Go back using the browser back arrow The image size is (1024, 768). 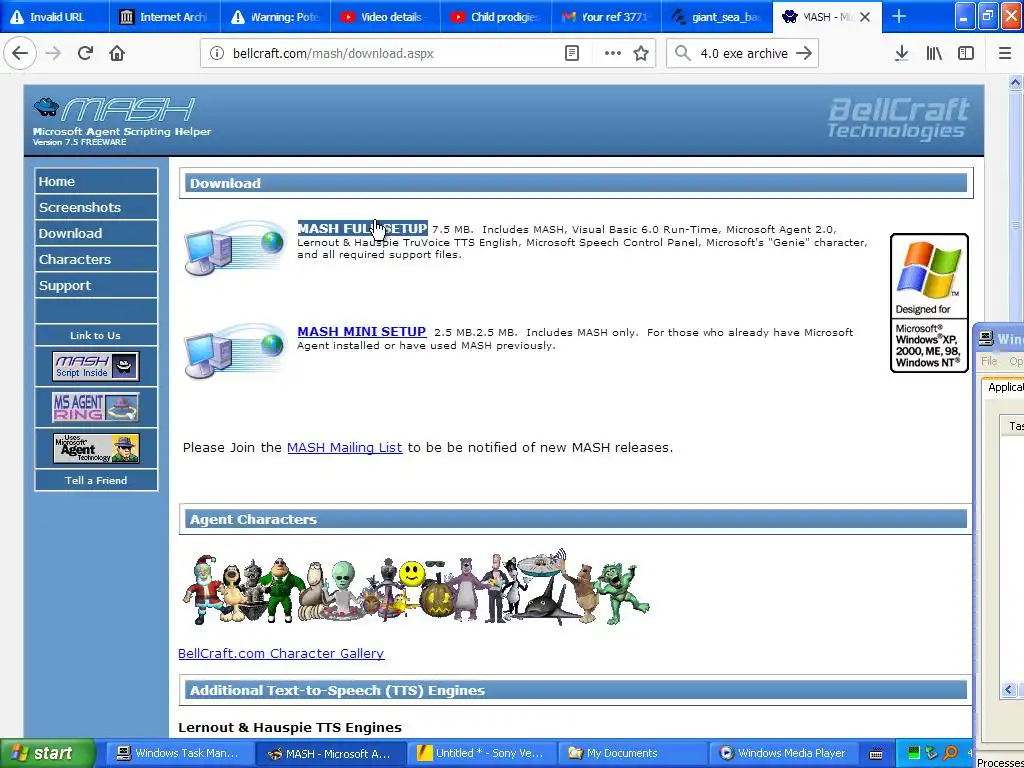click(20, 54)
